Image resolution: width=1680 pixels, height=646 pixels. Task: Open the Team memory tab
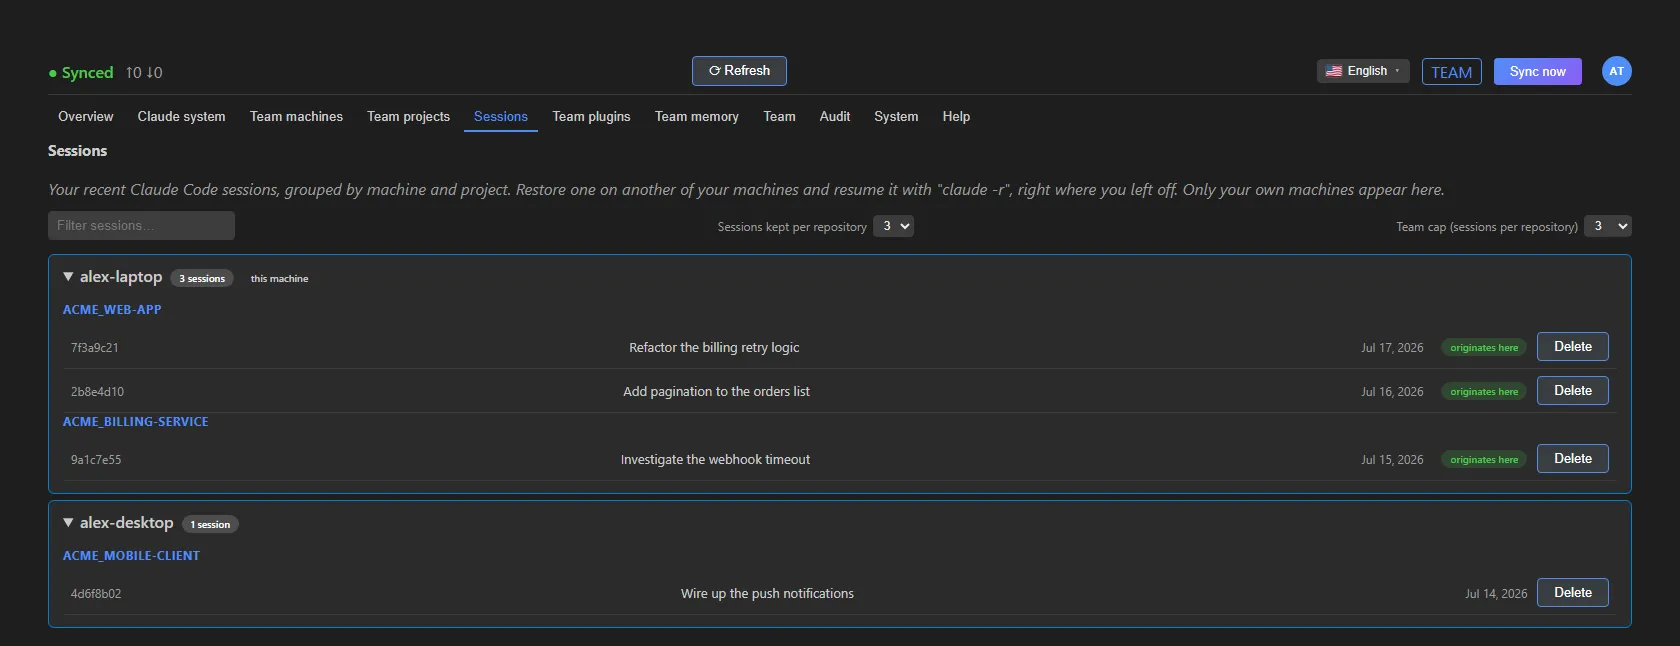click(x=697, y=117)
